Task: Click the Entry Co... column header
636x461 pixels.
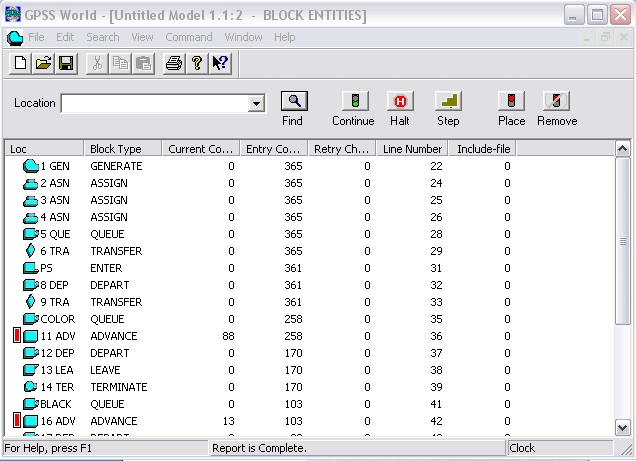Action: (274, 149)
